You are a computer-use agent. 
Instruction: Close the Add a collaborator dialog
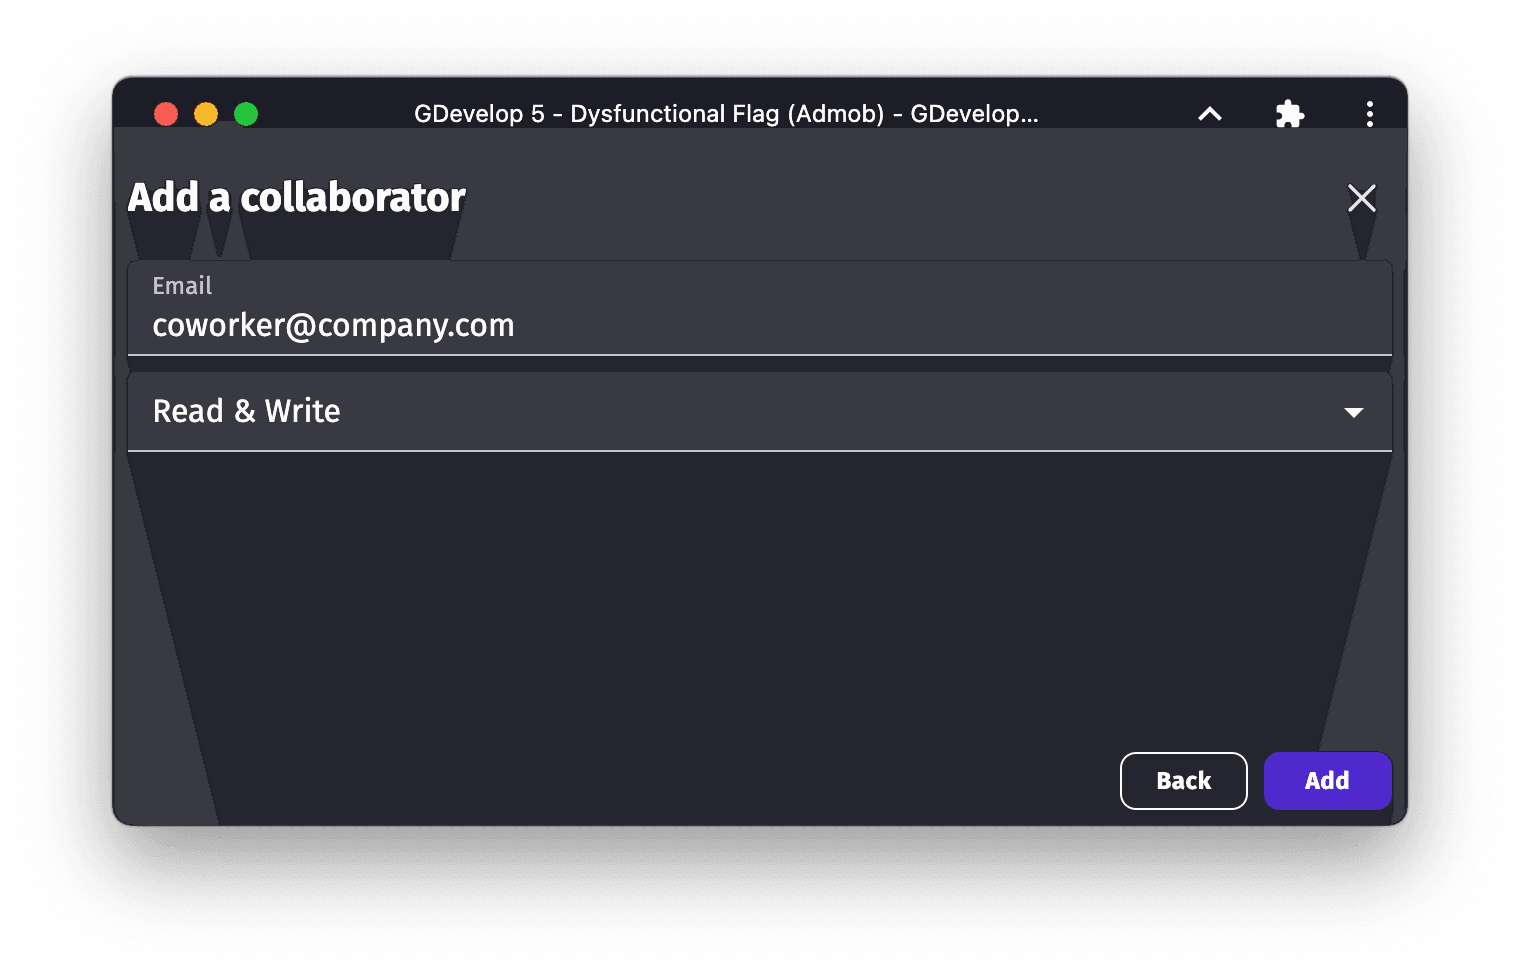coord(1361,198)
